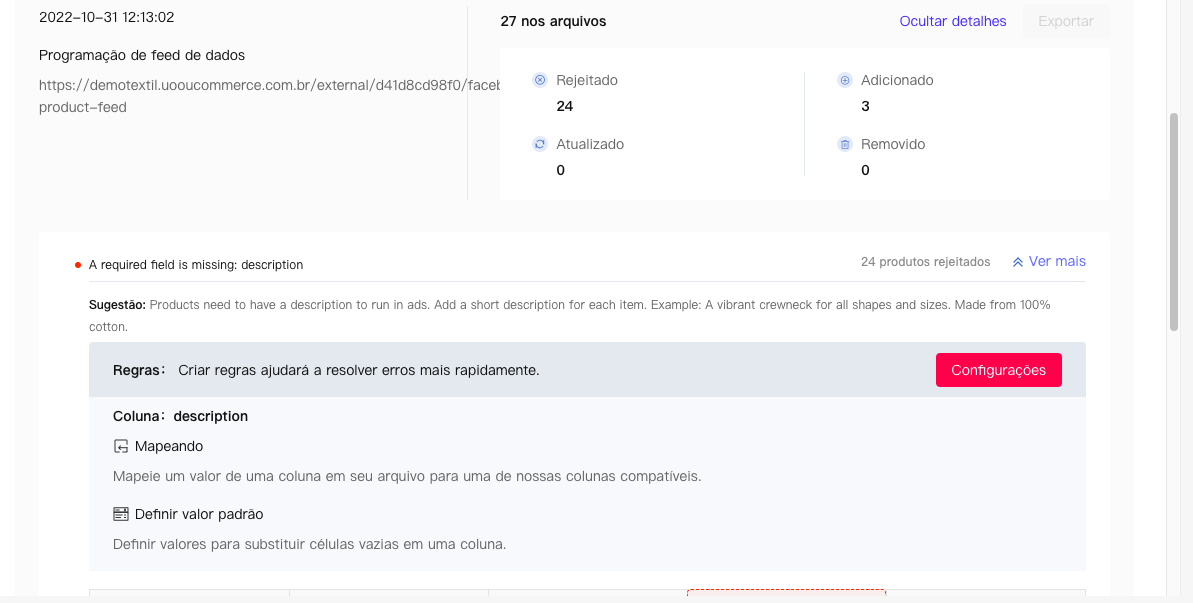Click the Atualizado refresh icon
Image resolution: width=1193 pixels, height=603 pixels.
(x=540, y=144)
